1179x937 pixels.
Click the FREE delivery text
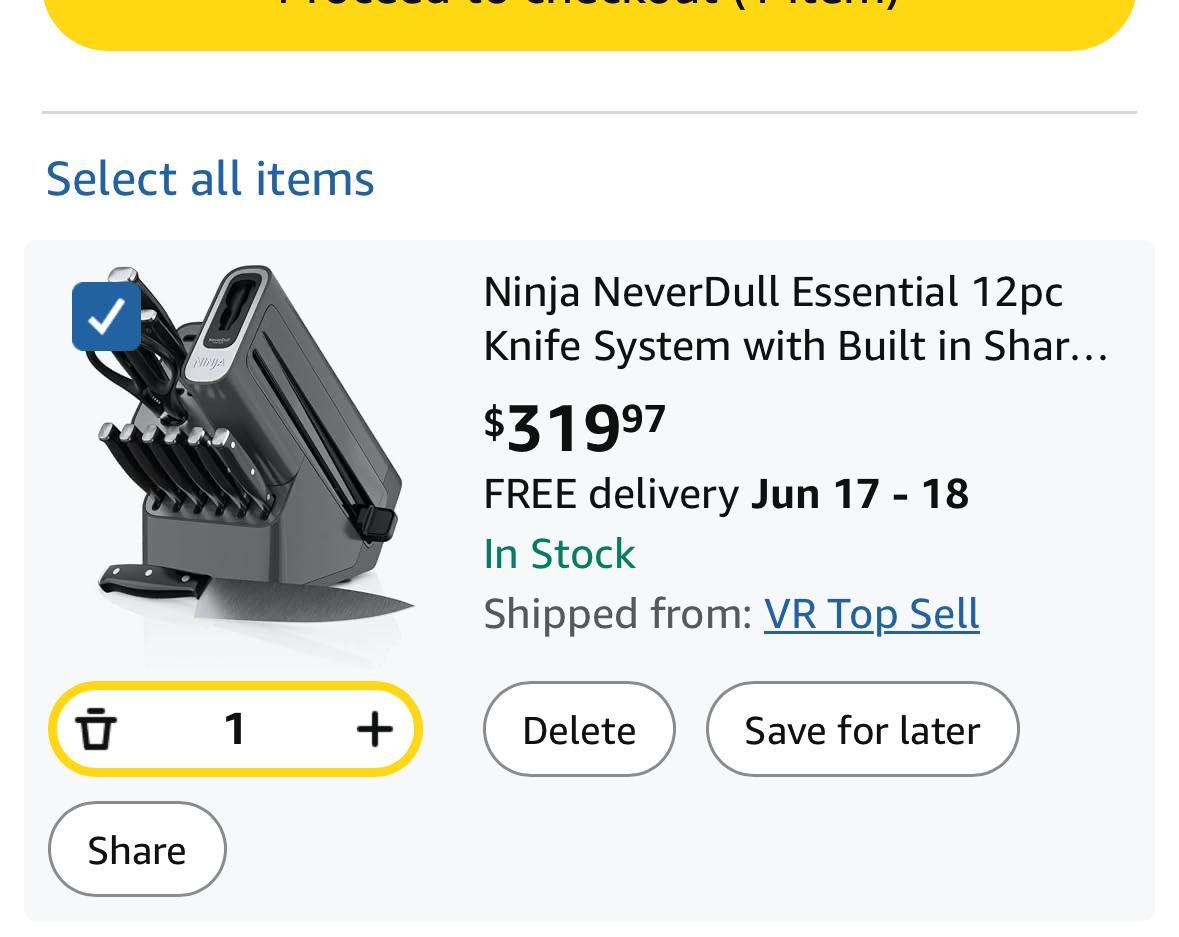[x=611, y=494]
